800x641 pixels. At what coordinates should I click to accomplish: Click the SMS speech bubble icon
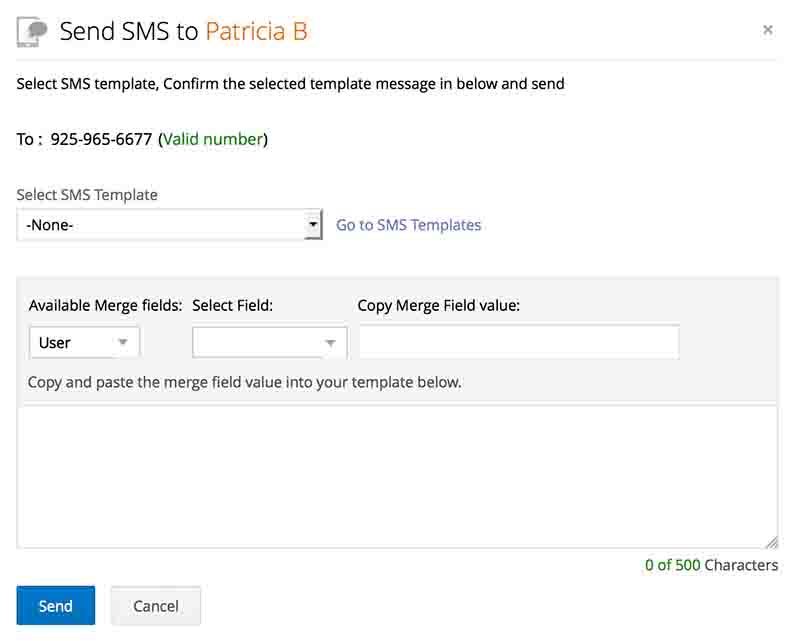[33, 31]
